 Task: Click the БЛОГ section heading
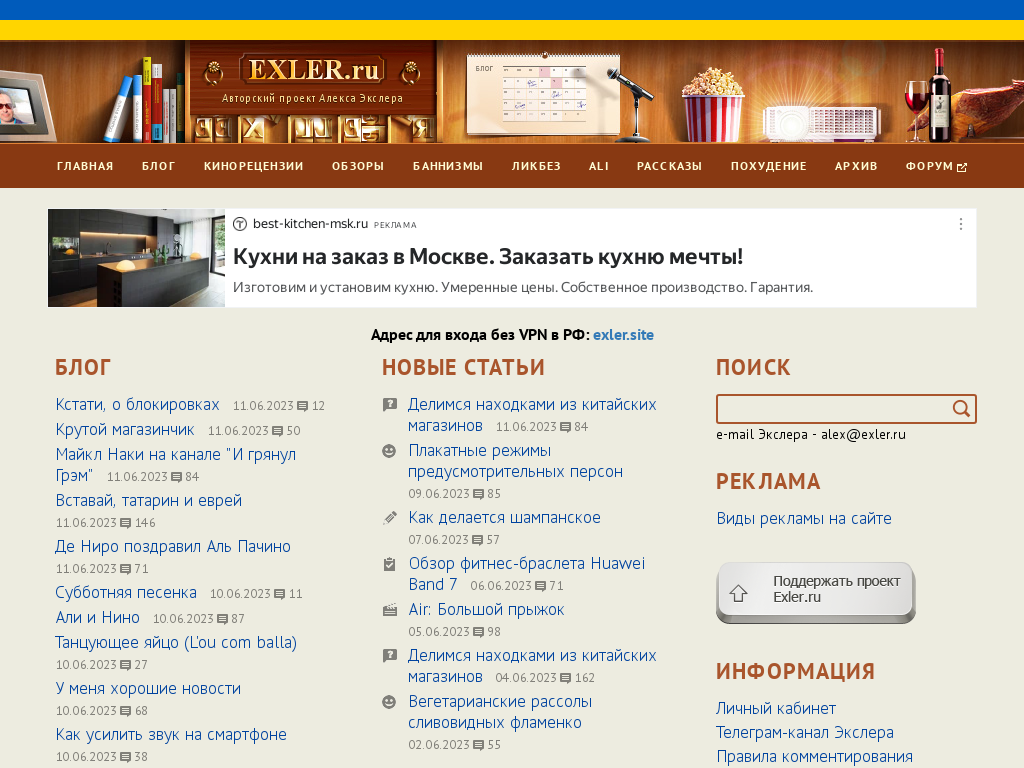83,368
